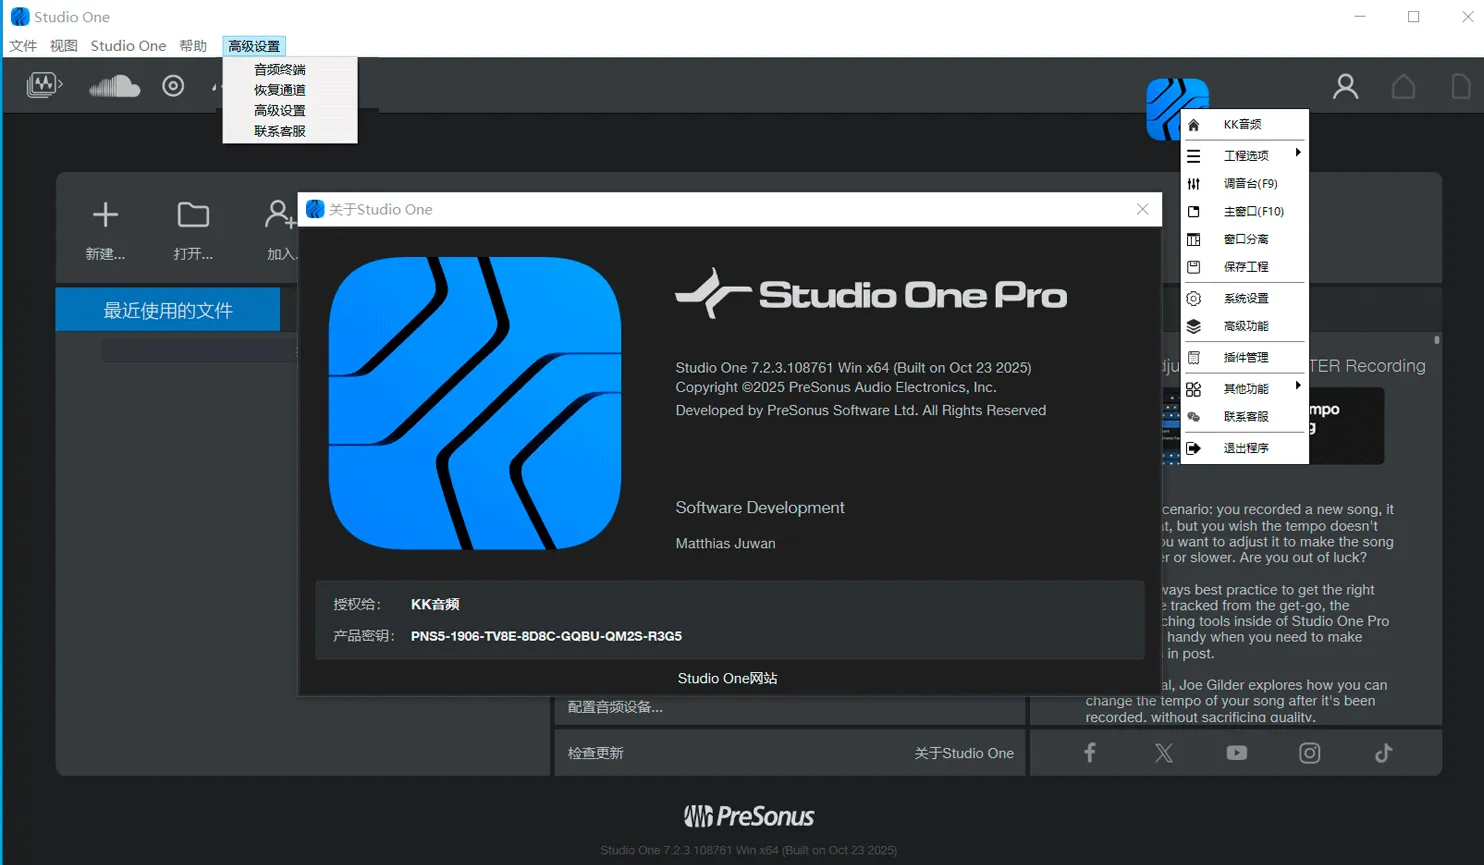The image size is (1484, 865).
Task: Click the licensee name KK音频 in About dialog
Action: (435, 604)
